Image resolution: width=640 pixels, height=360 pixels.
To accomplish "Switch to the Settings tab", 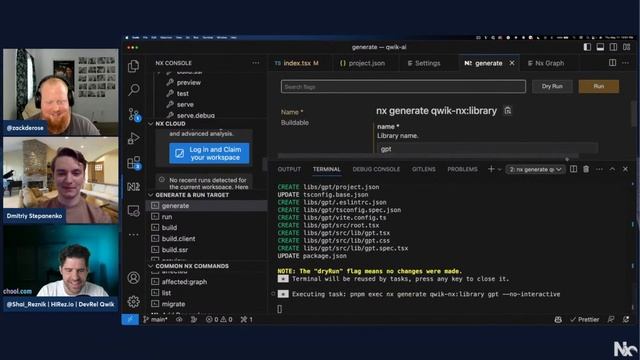I will point(424,63).
